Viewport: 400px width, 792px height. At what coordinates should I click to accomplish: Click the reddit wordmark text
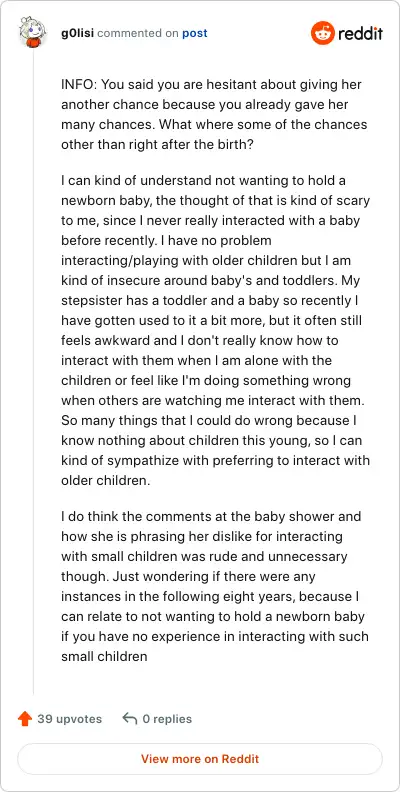click(360, 34)
